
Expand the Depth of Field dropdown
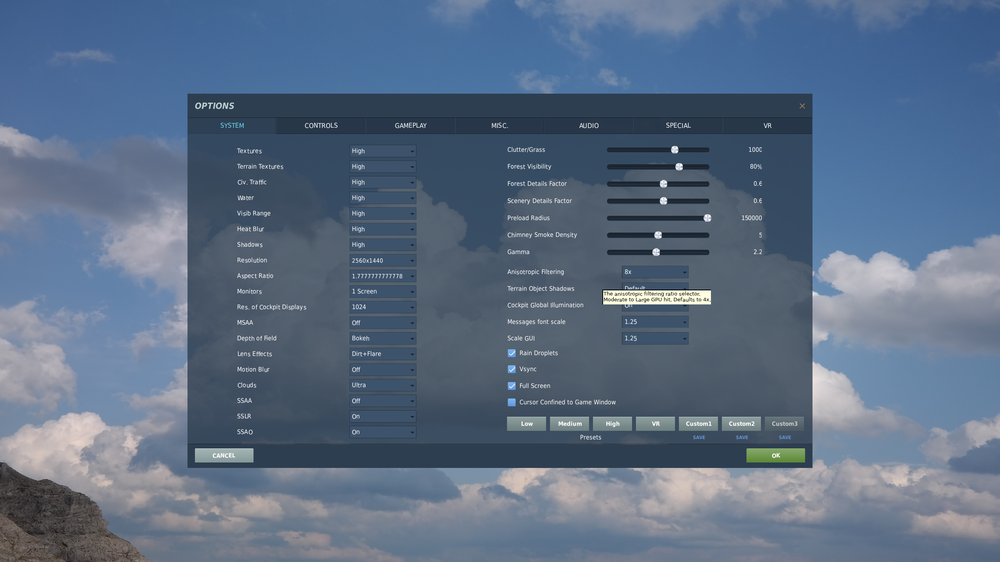pos(383,338)
